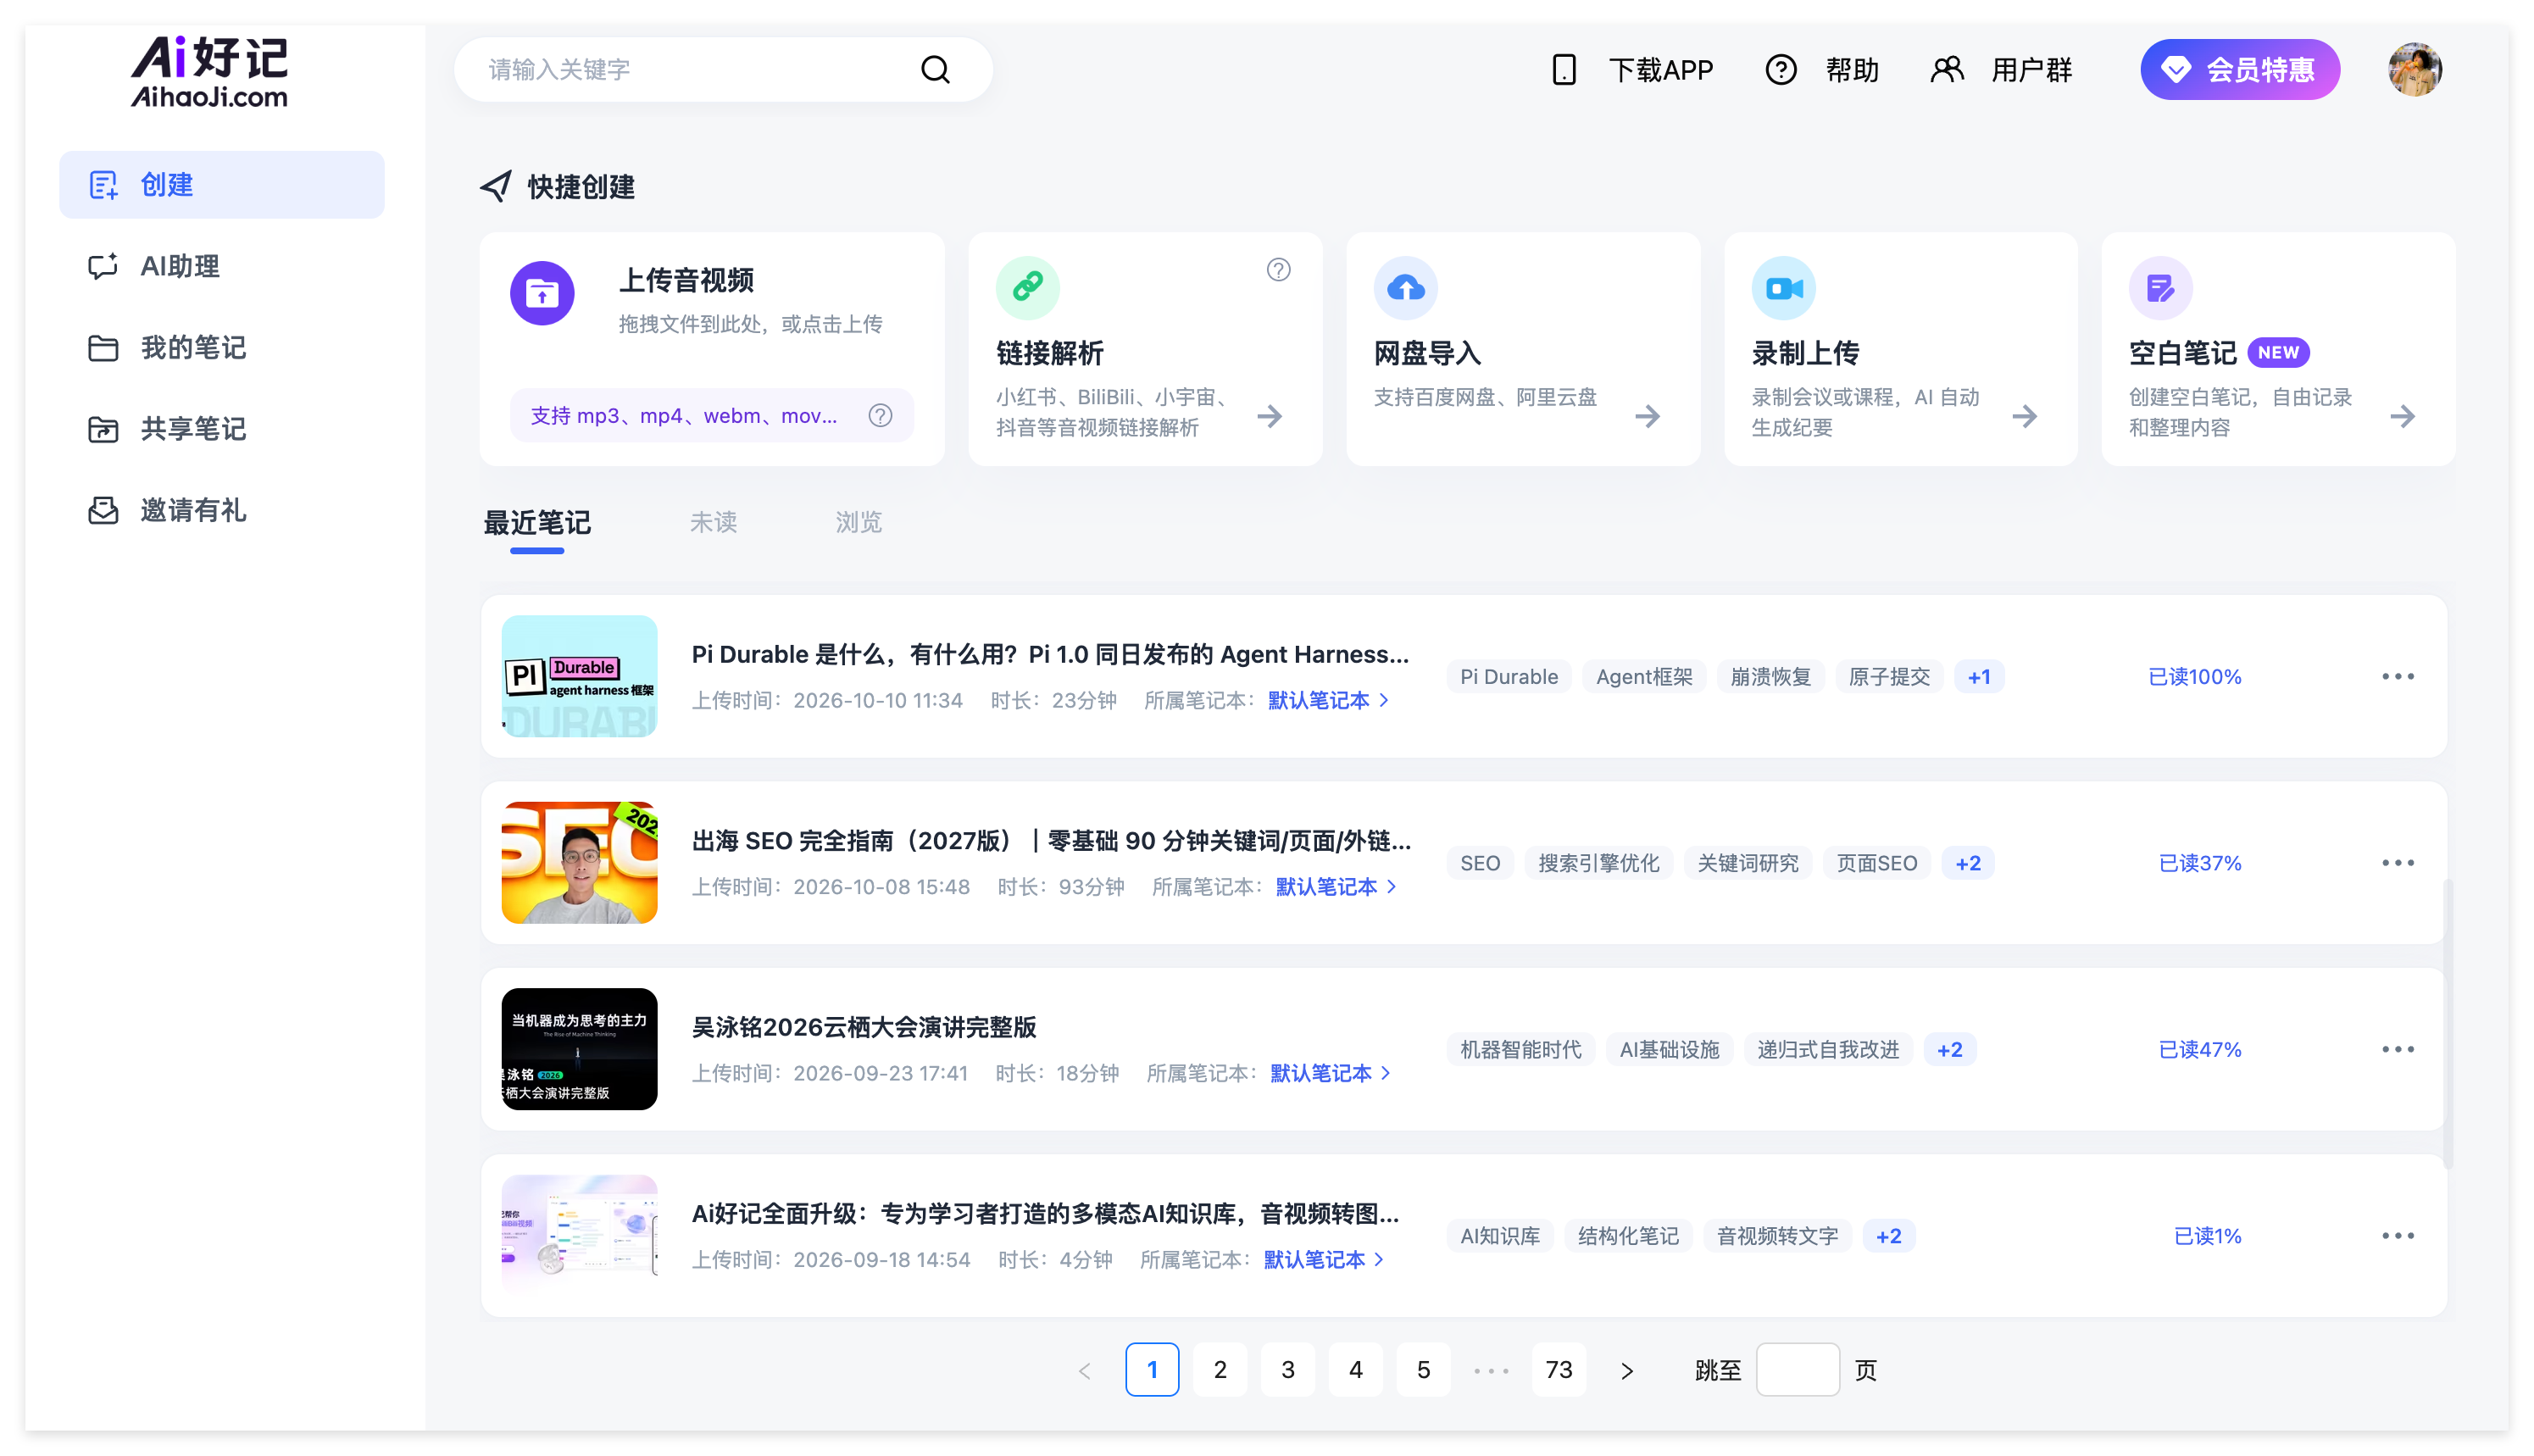
Task: Click the 会员特惠 button
Action: point(2239,70)
